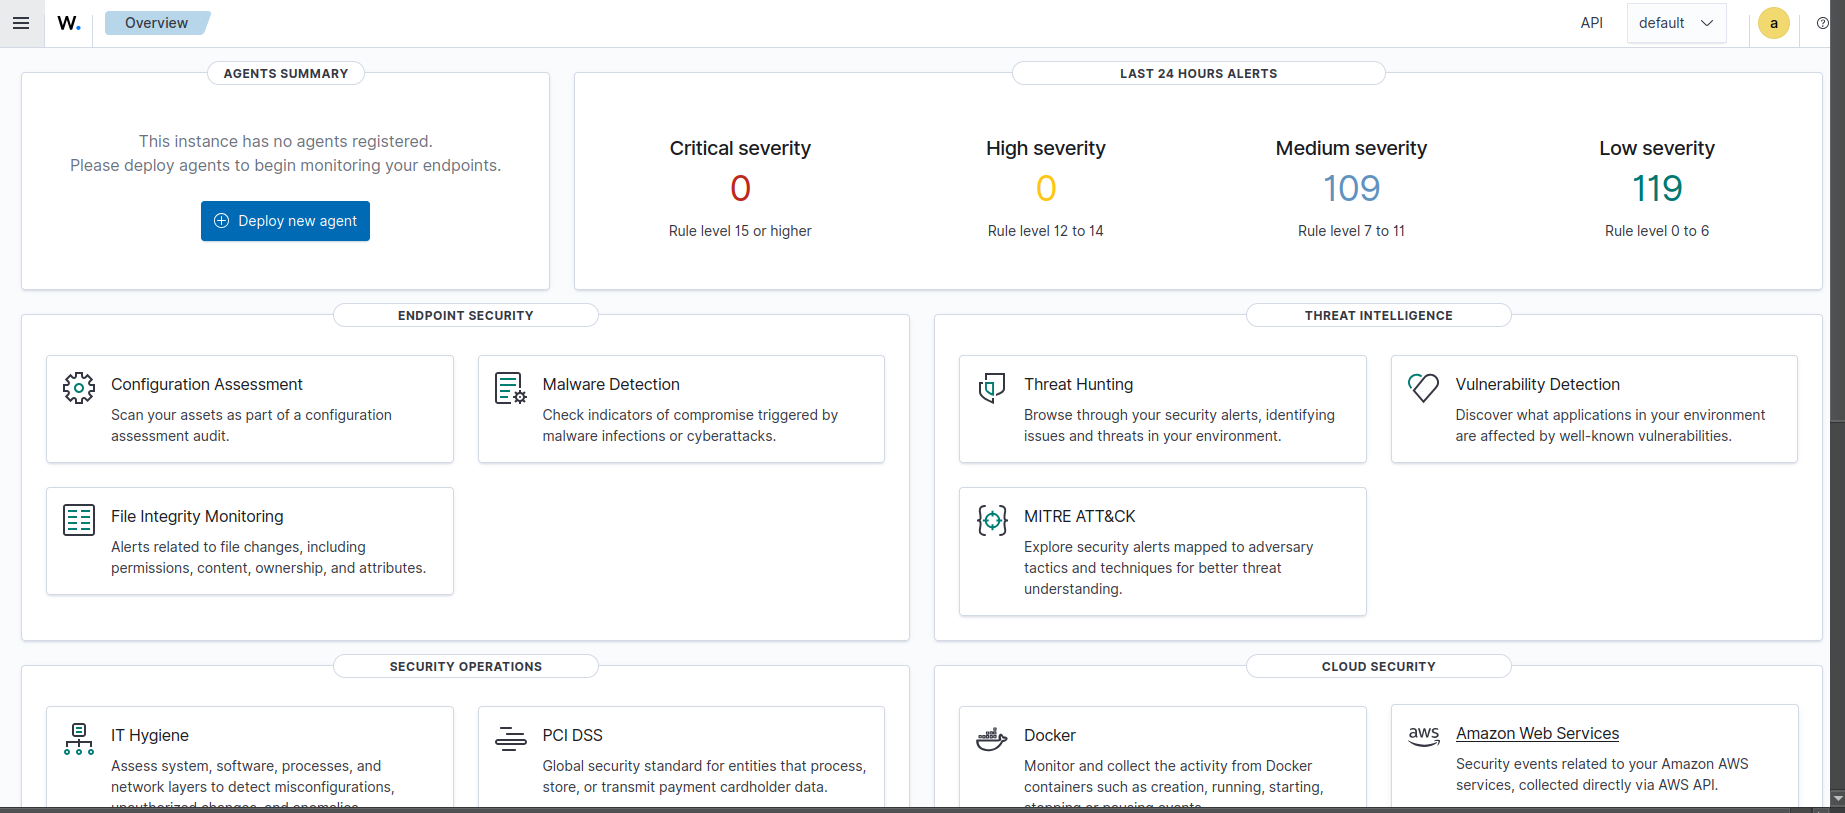This screenshot has width=1845, height=813.
Task: Click the High severity count 0
Action: pos(1046,188)
